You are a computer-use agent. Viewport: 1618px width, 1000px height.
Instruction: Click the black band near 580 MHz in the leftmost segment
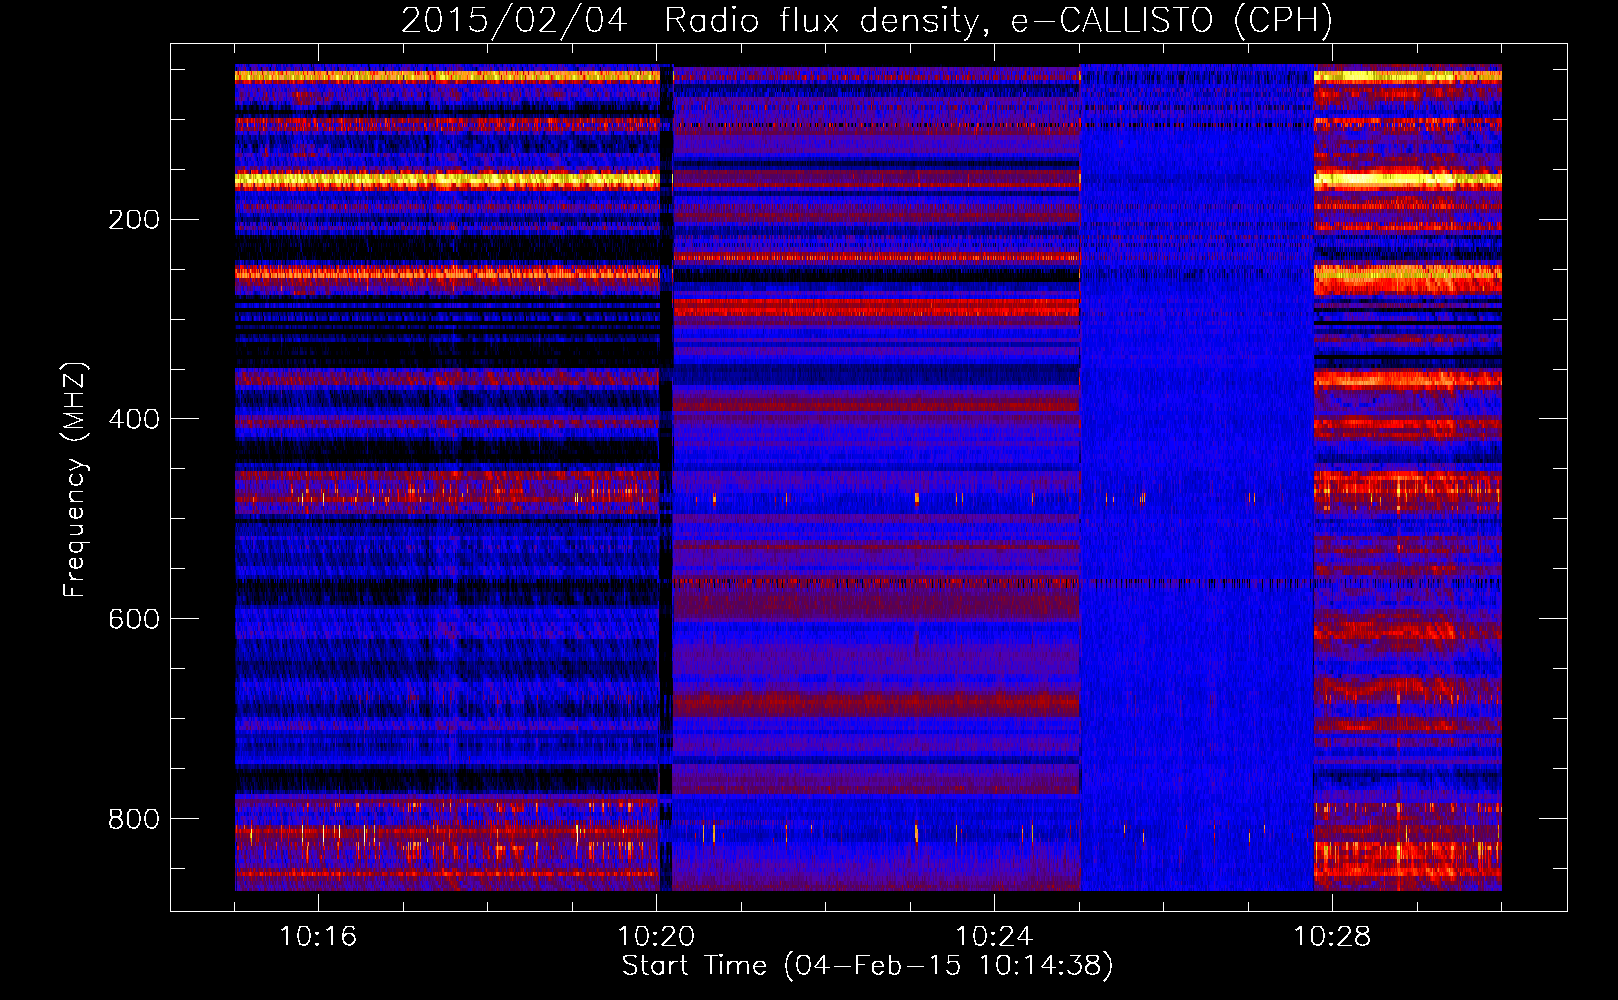click(446, 592)
